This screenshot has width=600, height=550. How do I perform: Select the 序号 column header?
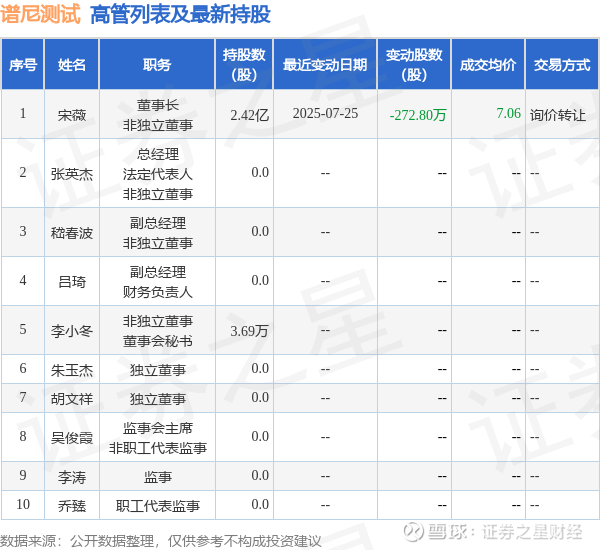click(23, 65)
